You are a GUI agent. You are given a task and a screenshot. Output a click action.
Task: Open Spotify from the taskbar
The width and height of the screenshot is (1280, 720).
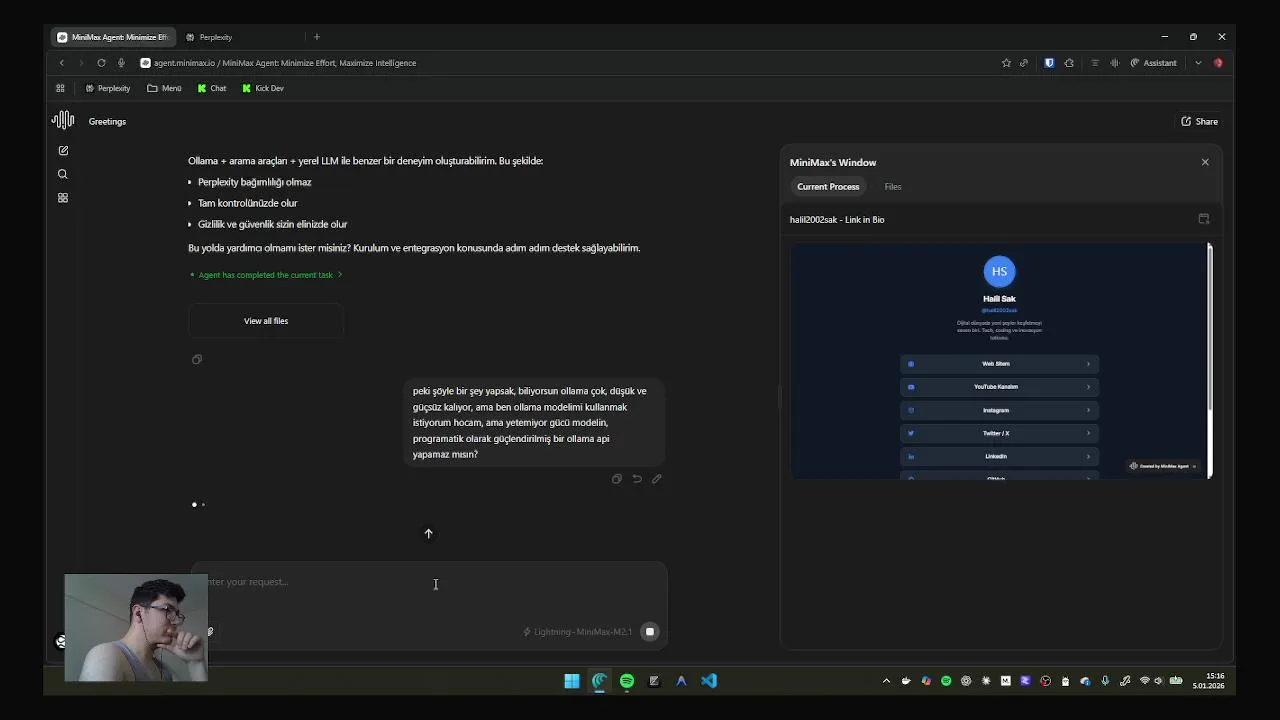627,681
